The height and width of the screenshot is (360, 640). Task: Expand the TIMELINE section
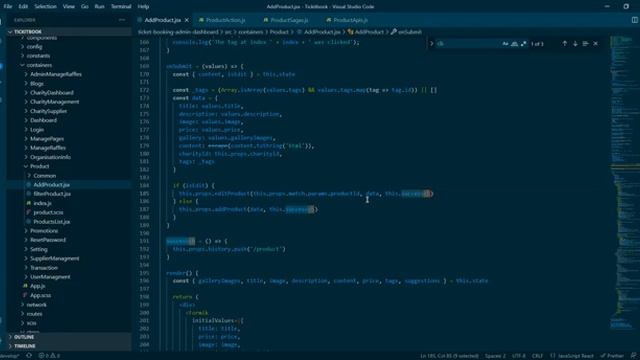69,346
